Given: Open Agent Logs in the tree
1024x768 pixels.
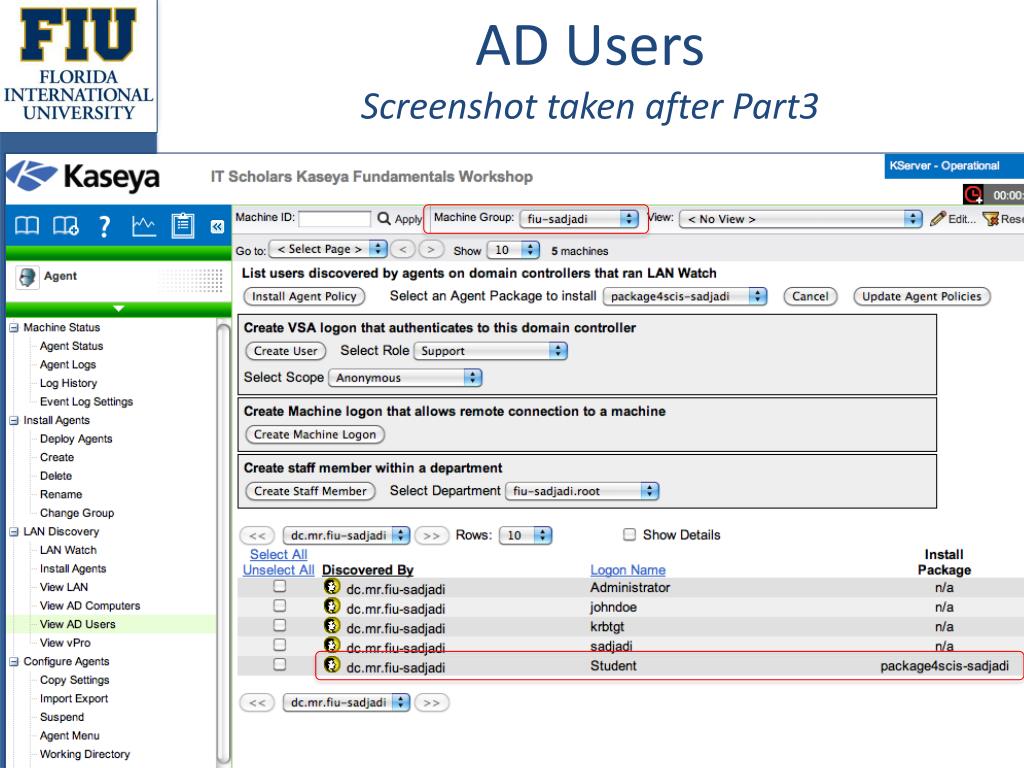Looking at the screenshot, I should [x=68, y=364].
